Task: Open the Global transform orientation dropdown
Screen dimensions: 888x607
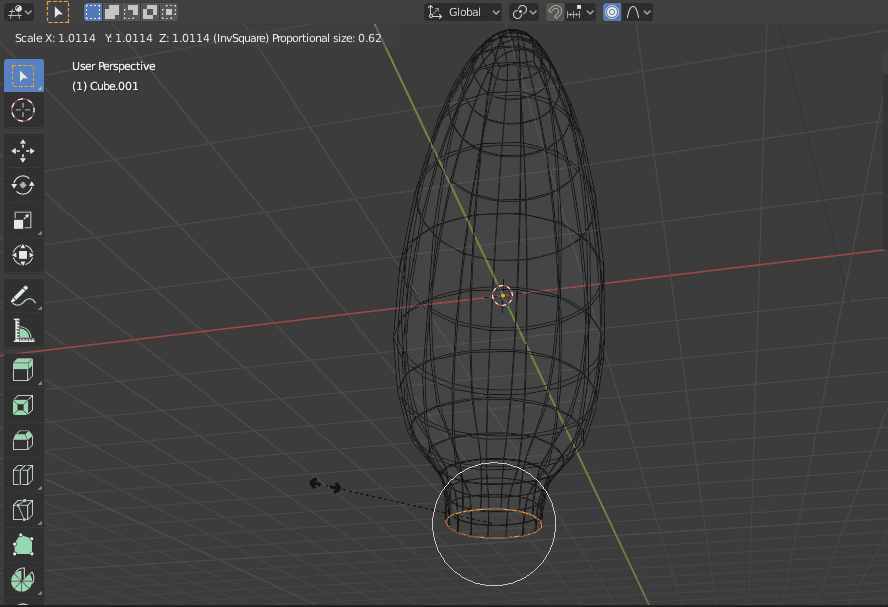Action: 463,12
